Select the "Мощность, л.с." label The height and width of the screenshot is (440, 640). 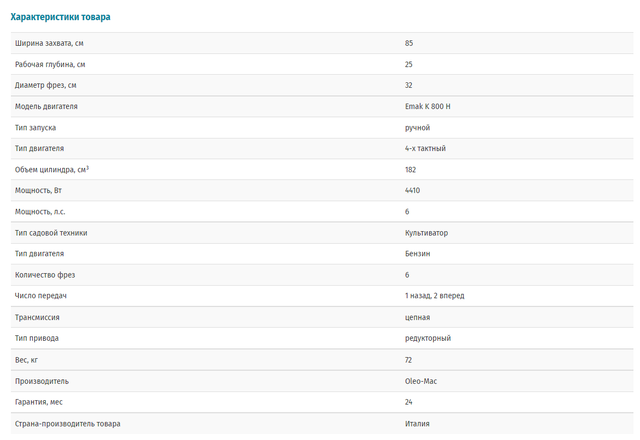(42, 211)
